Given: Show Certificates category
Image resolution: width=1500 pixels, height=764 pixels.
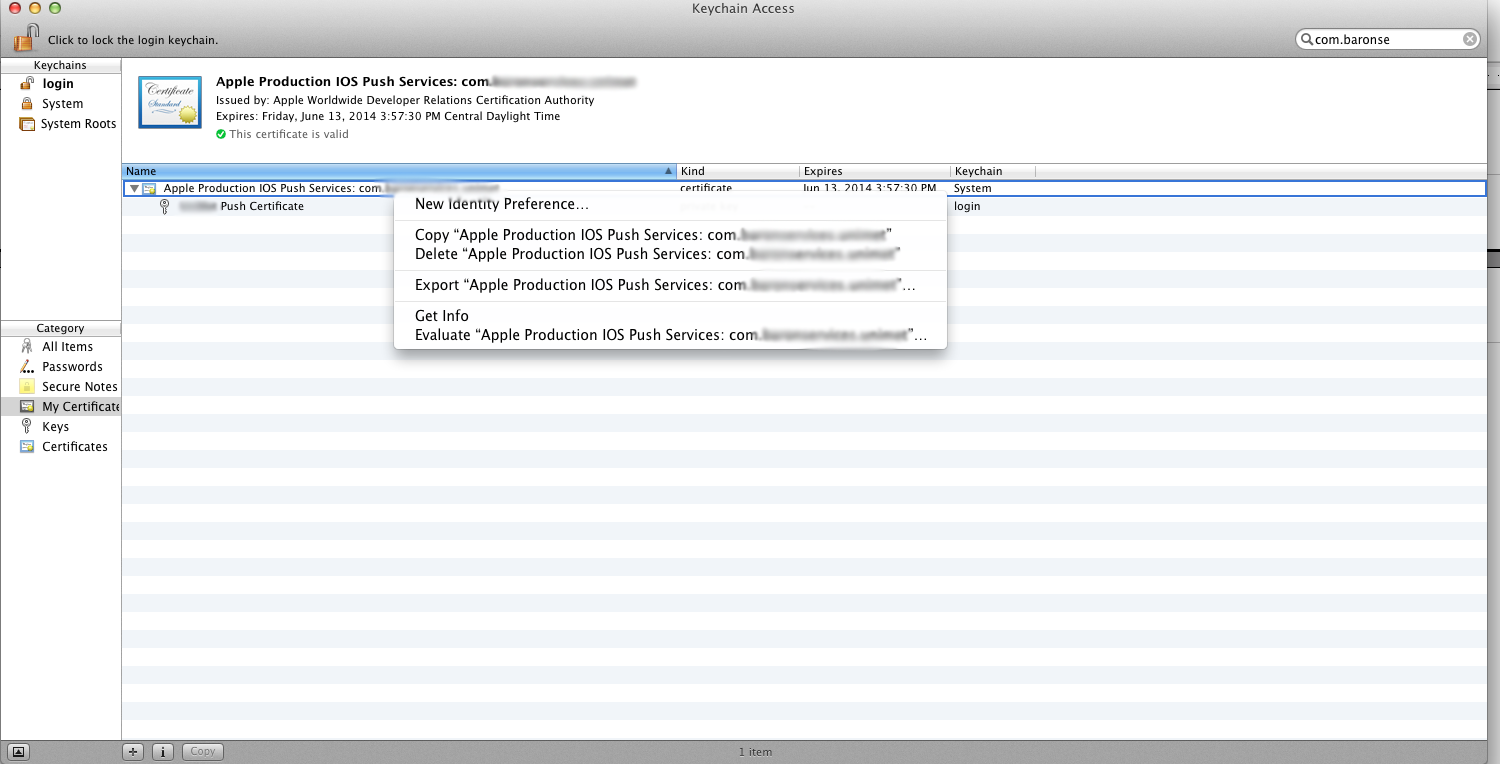Looking at the screenshot, I should [74, 447].
